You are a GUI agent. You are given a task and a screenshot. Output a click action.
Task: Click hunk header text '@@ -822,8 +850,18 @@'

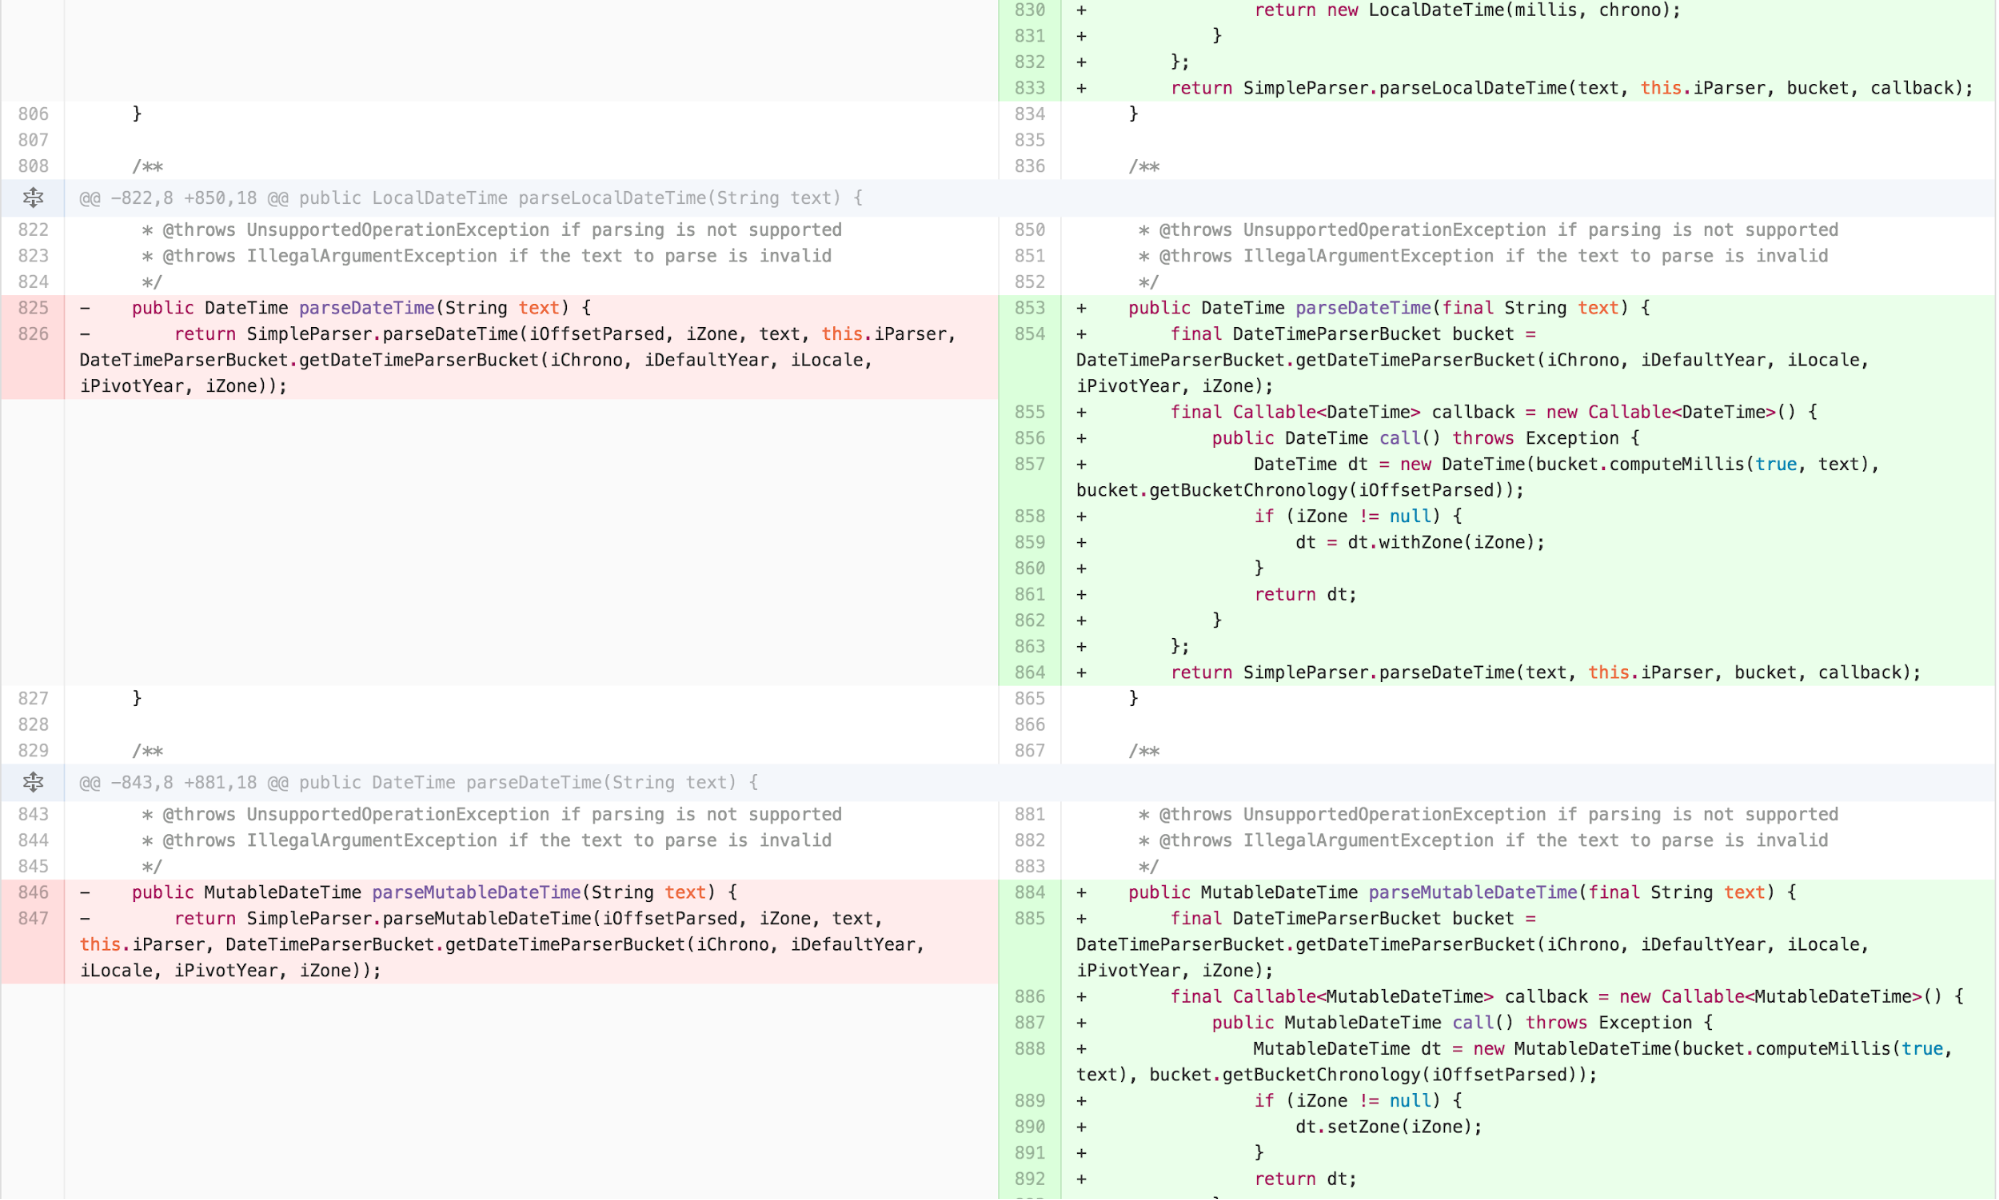(184, 198)
